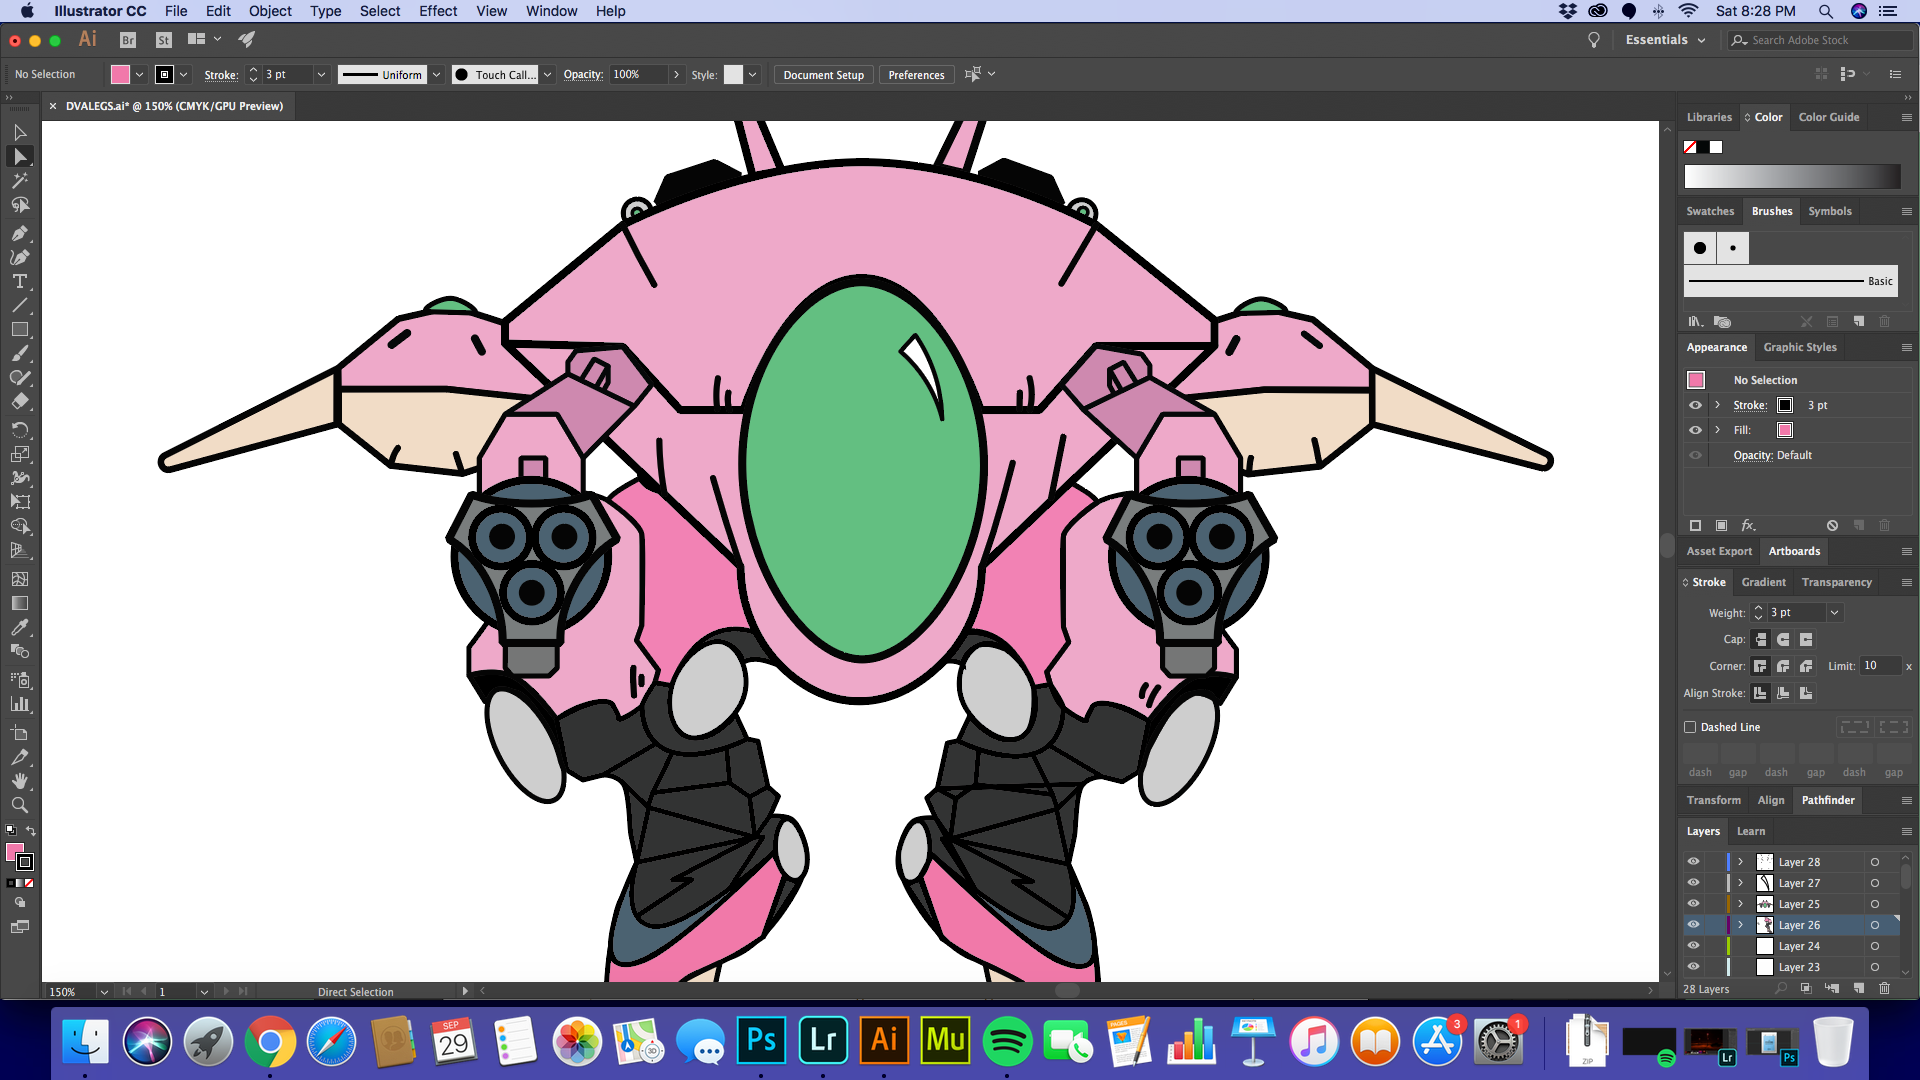The height and width of the screenshot is (1080, 1920).
Task: Toggle Stroke attribute visibility in Appearance
Action: click(1695, 405)
